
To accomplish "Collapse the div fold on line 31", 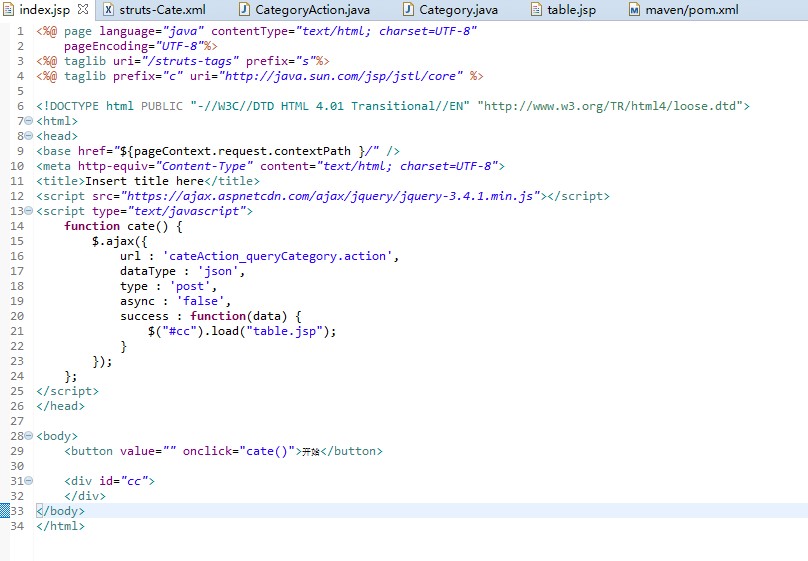I will coord(29,481).
